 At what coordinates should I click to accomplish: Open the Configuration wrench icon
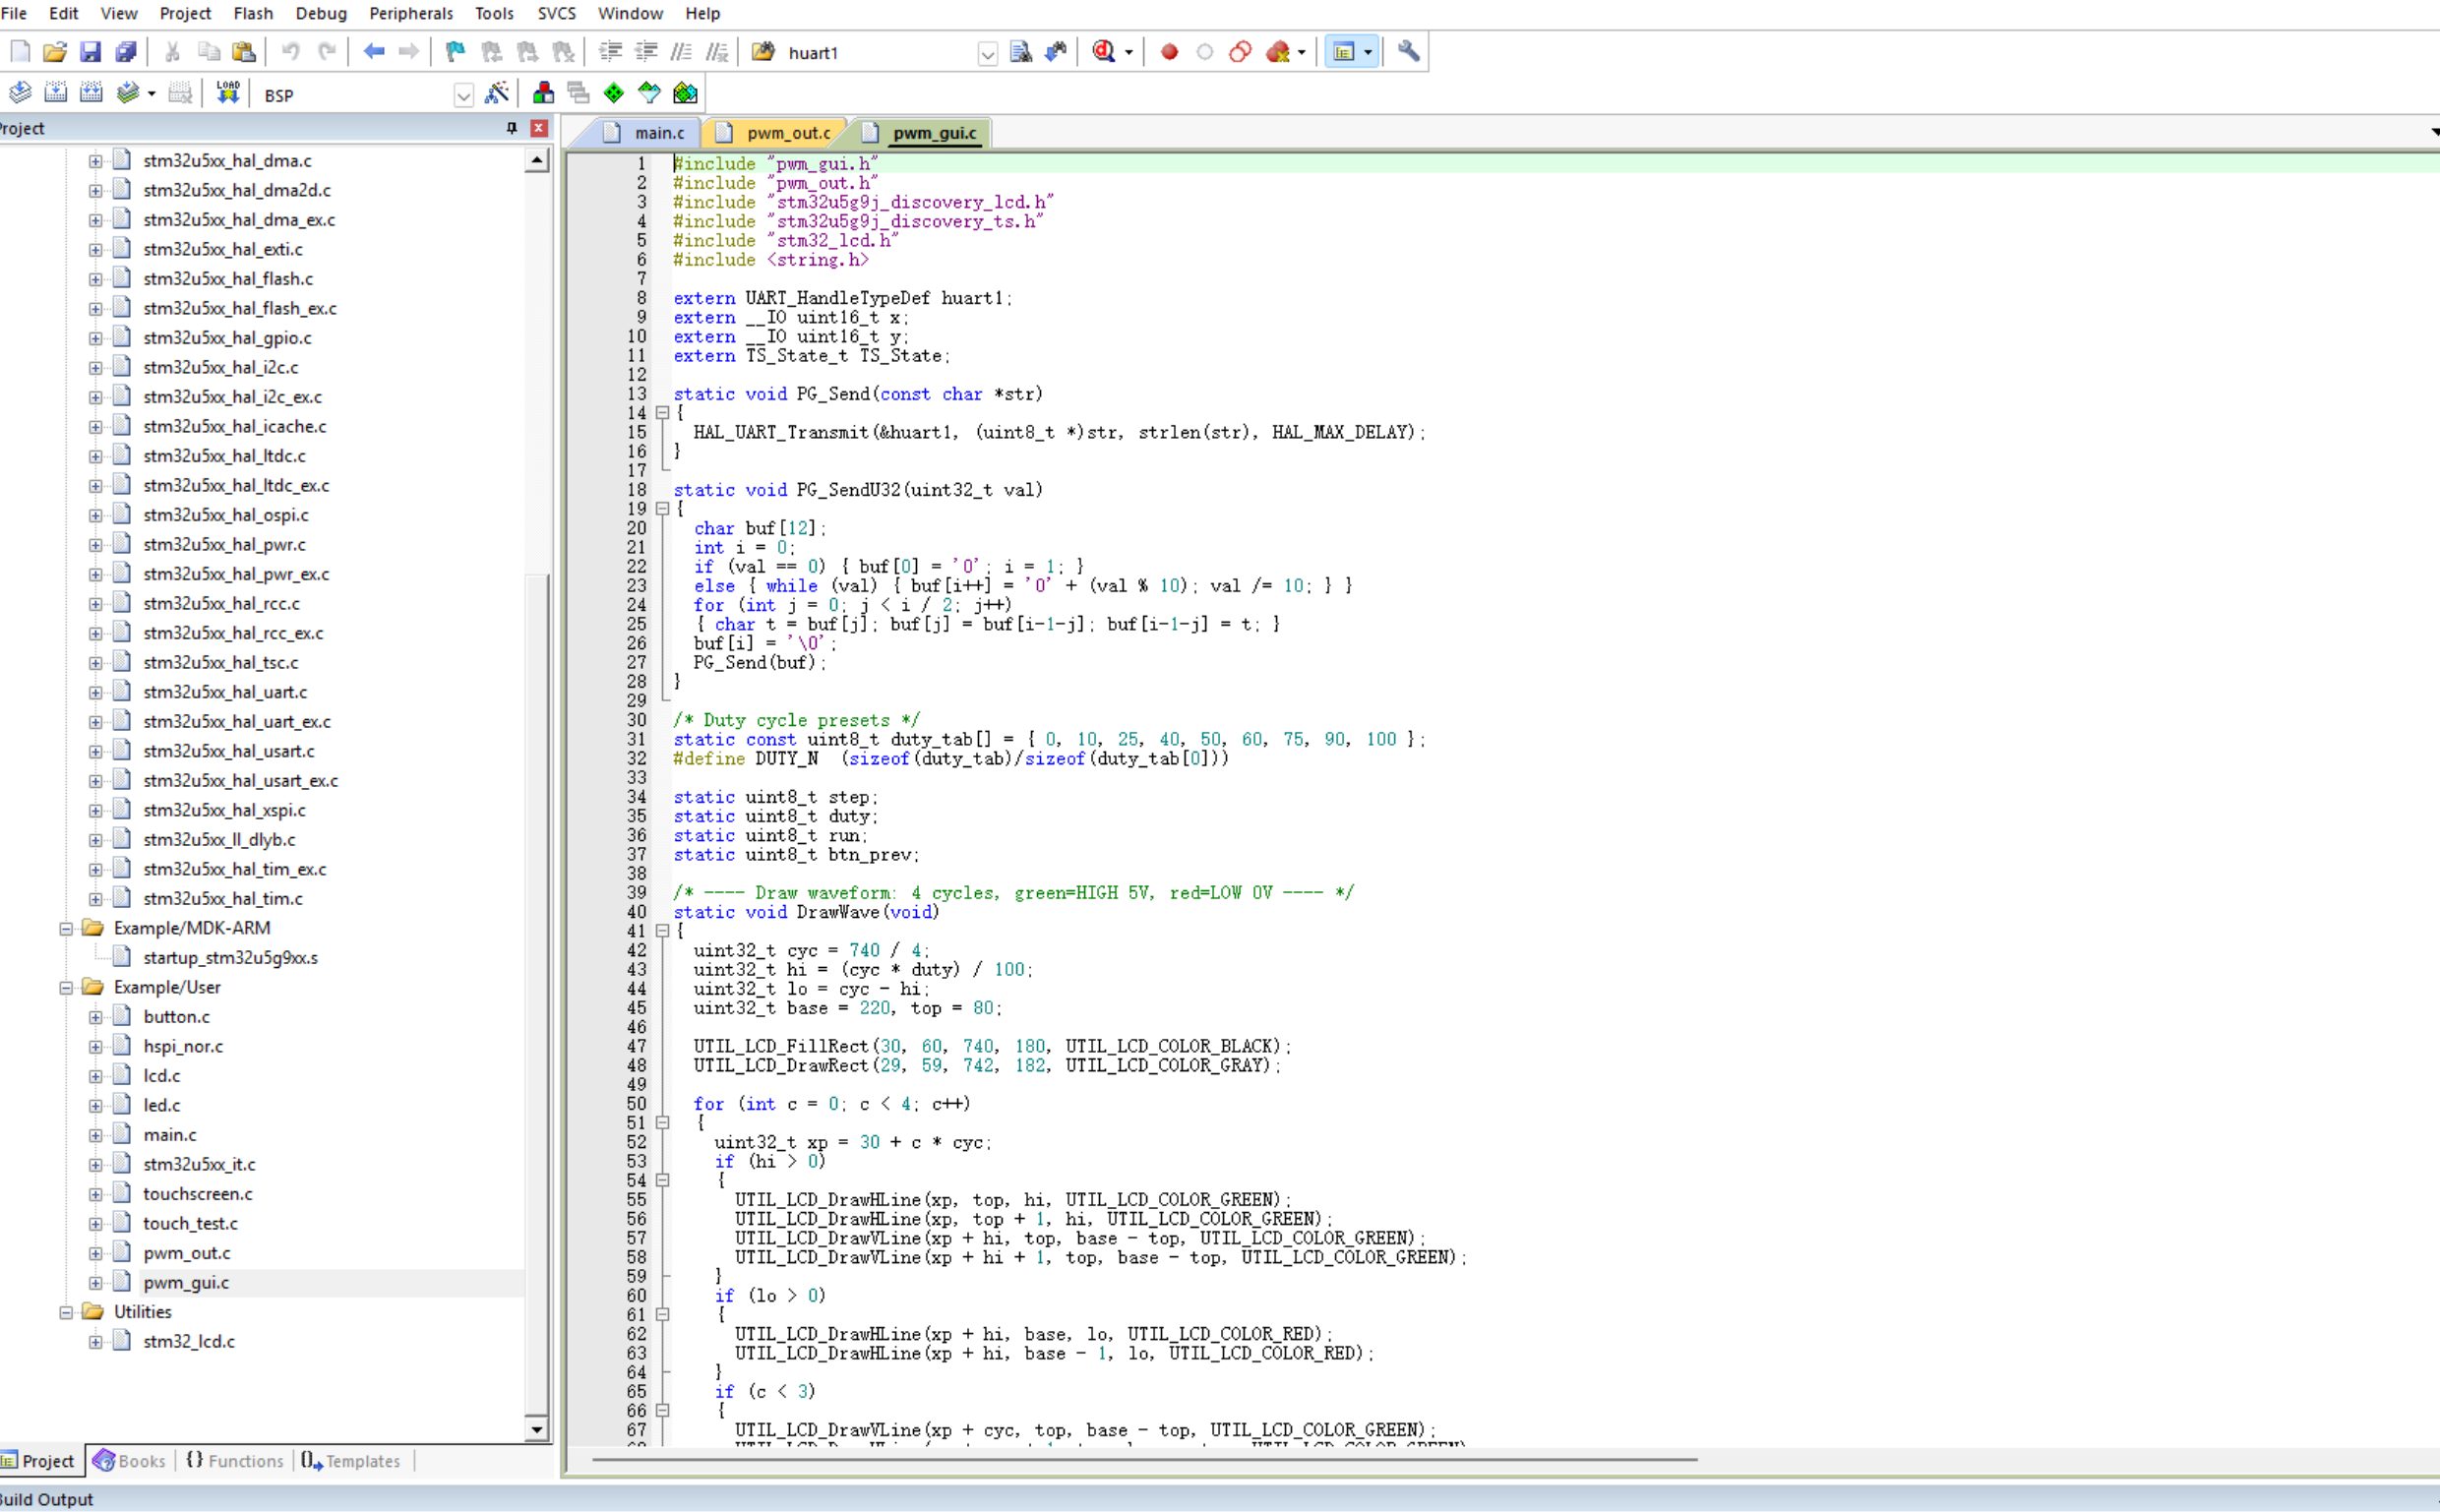[1408, 52]
